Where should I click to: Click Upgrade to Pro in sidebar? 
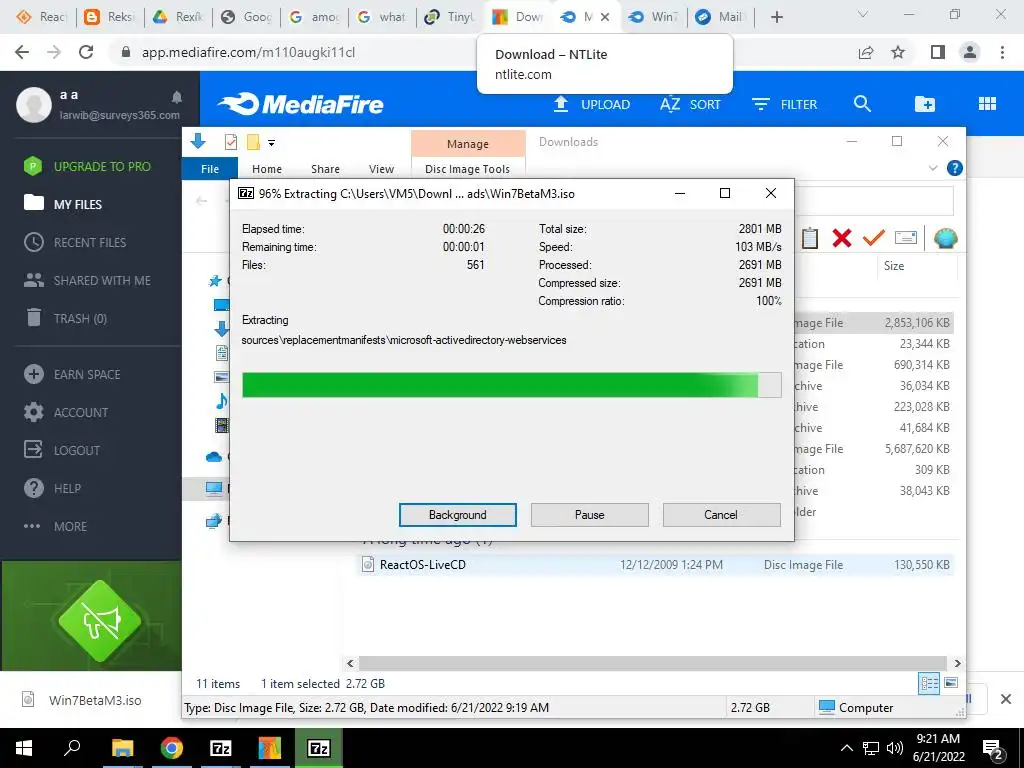[88, 167]
